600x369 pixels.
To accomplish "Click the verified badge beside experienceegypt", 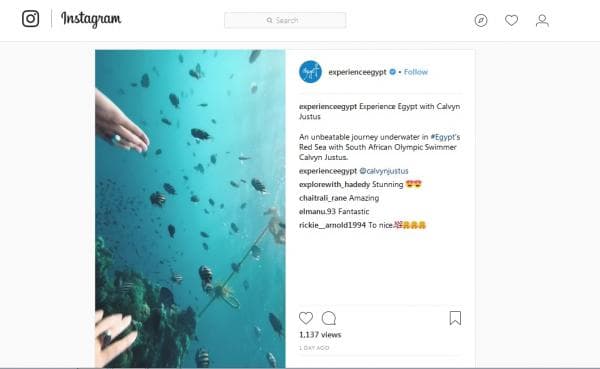I will click(393, 72).
